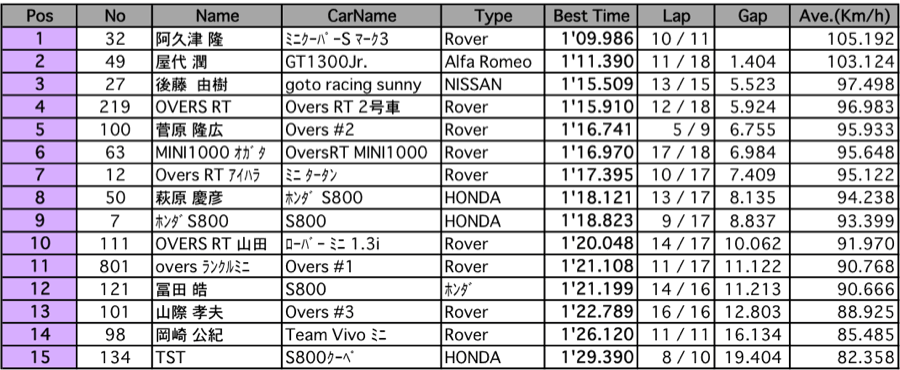Click best time 1'20.048 cell
This screenshot has height=370, width=900.
click(590, 244)
